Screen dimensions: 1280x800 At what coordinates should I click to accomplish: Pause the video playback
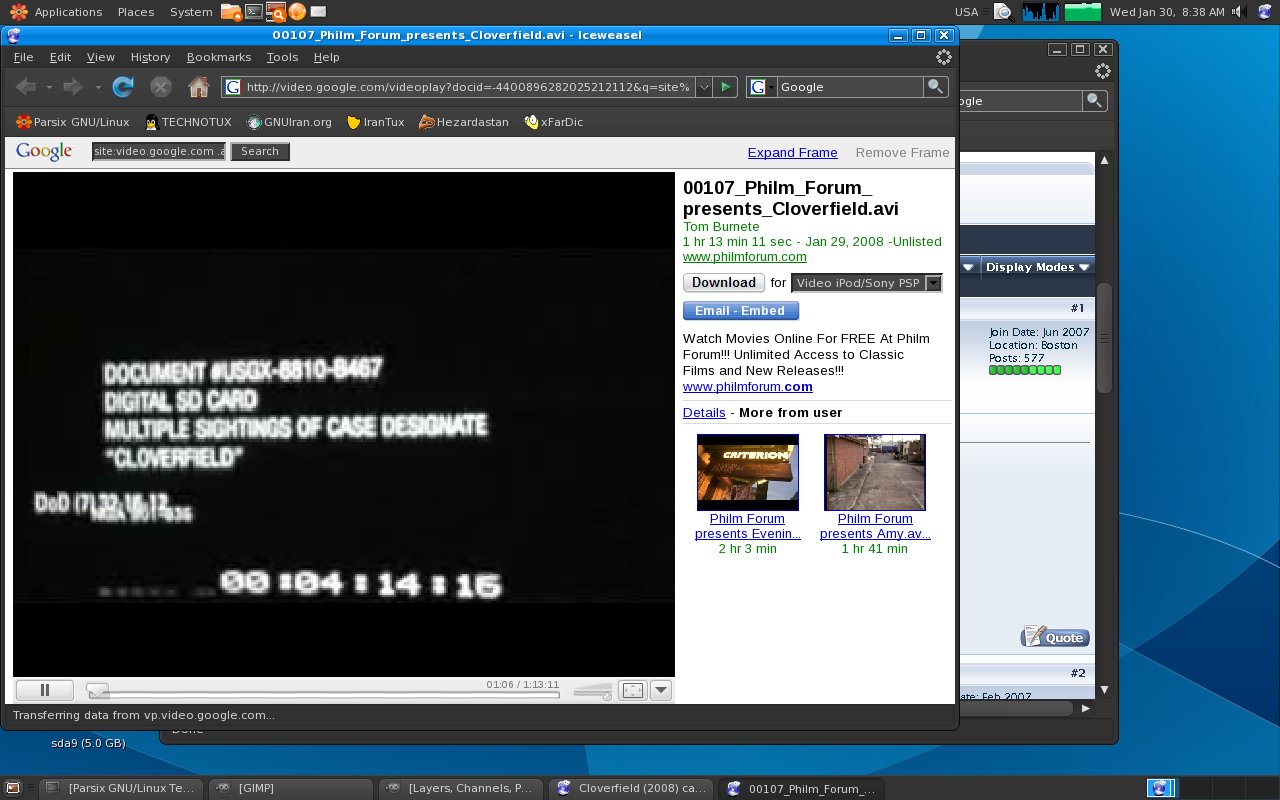click(45, 690)
